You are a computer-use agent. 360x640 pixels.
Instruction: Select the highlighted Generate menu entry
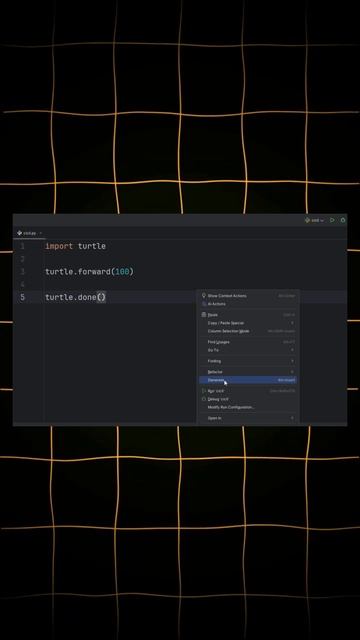pos(249,380)
